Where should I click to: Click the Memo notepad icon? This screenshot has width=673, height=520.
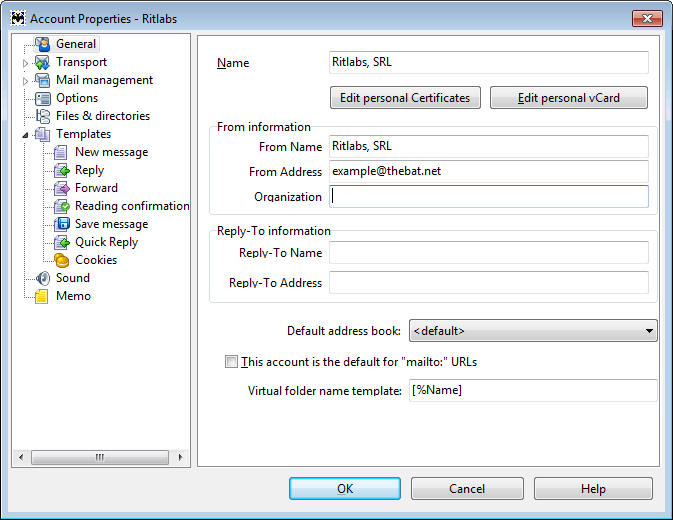[42, 296]
